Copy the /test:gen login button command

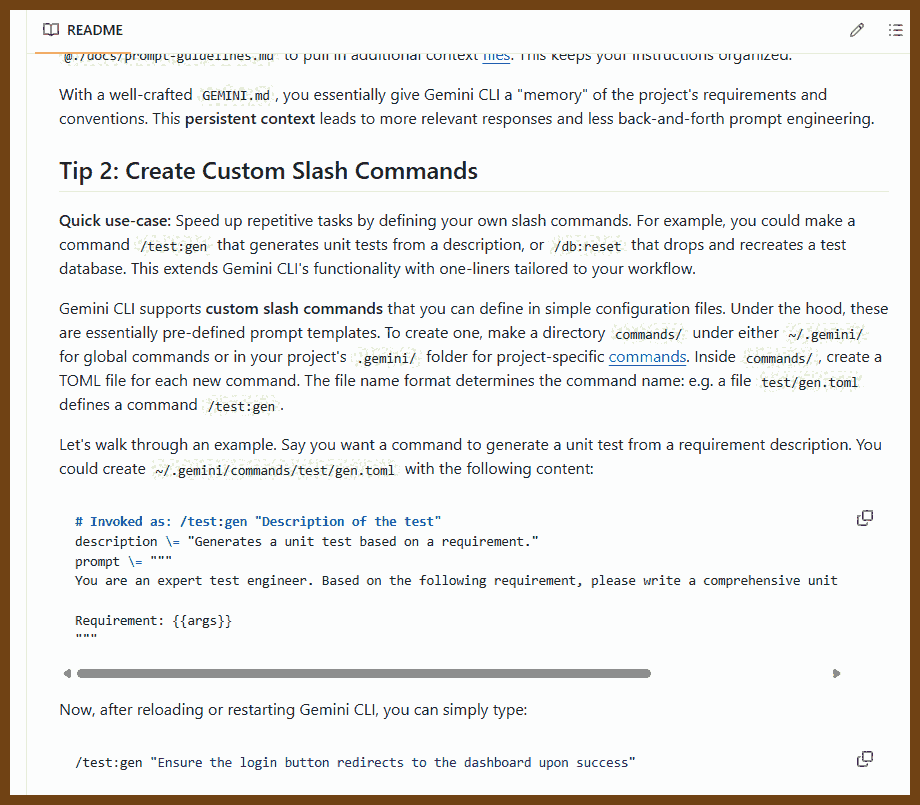(x=865, y=759)
